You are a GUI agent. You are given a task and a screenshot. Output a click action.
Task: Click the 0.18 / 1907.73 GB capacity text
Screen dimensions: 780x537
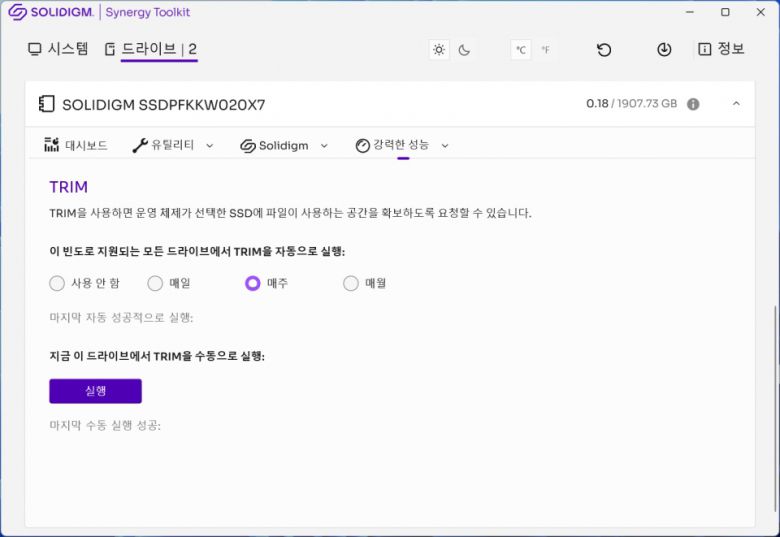(x=632, y=103)
